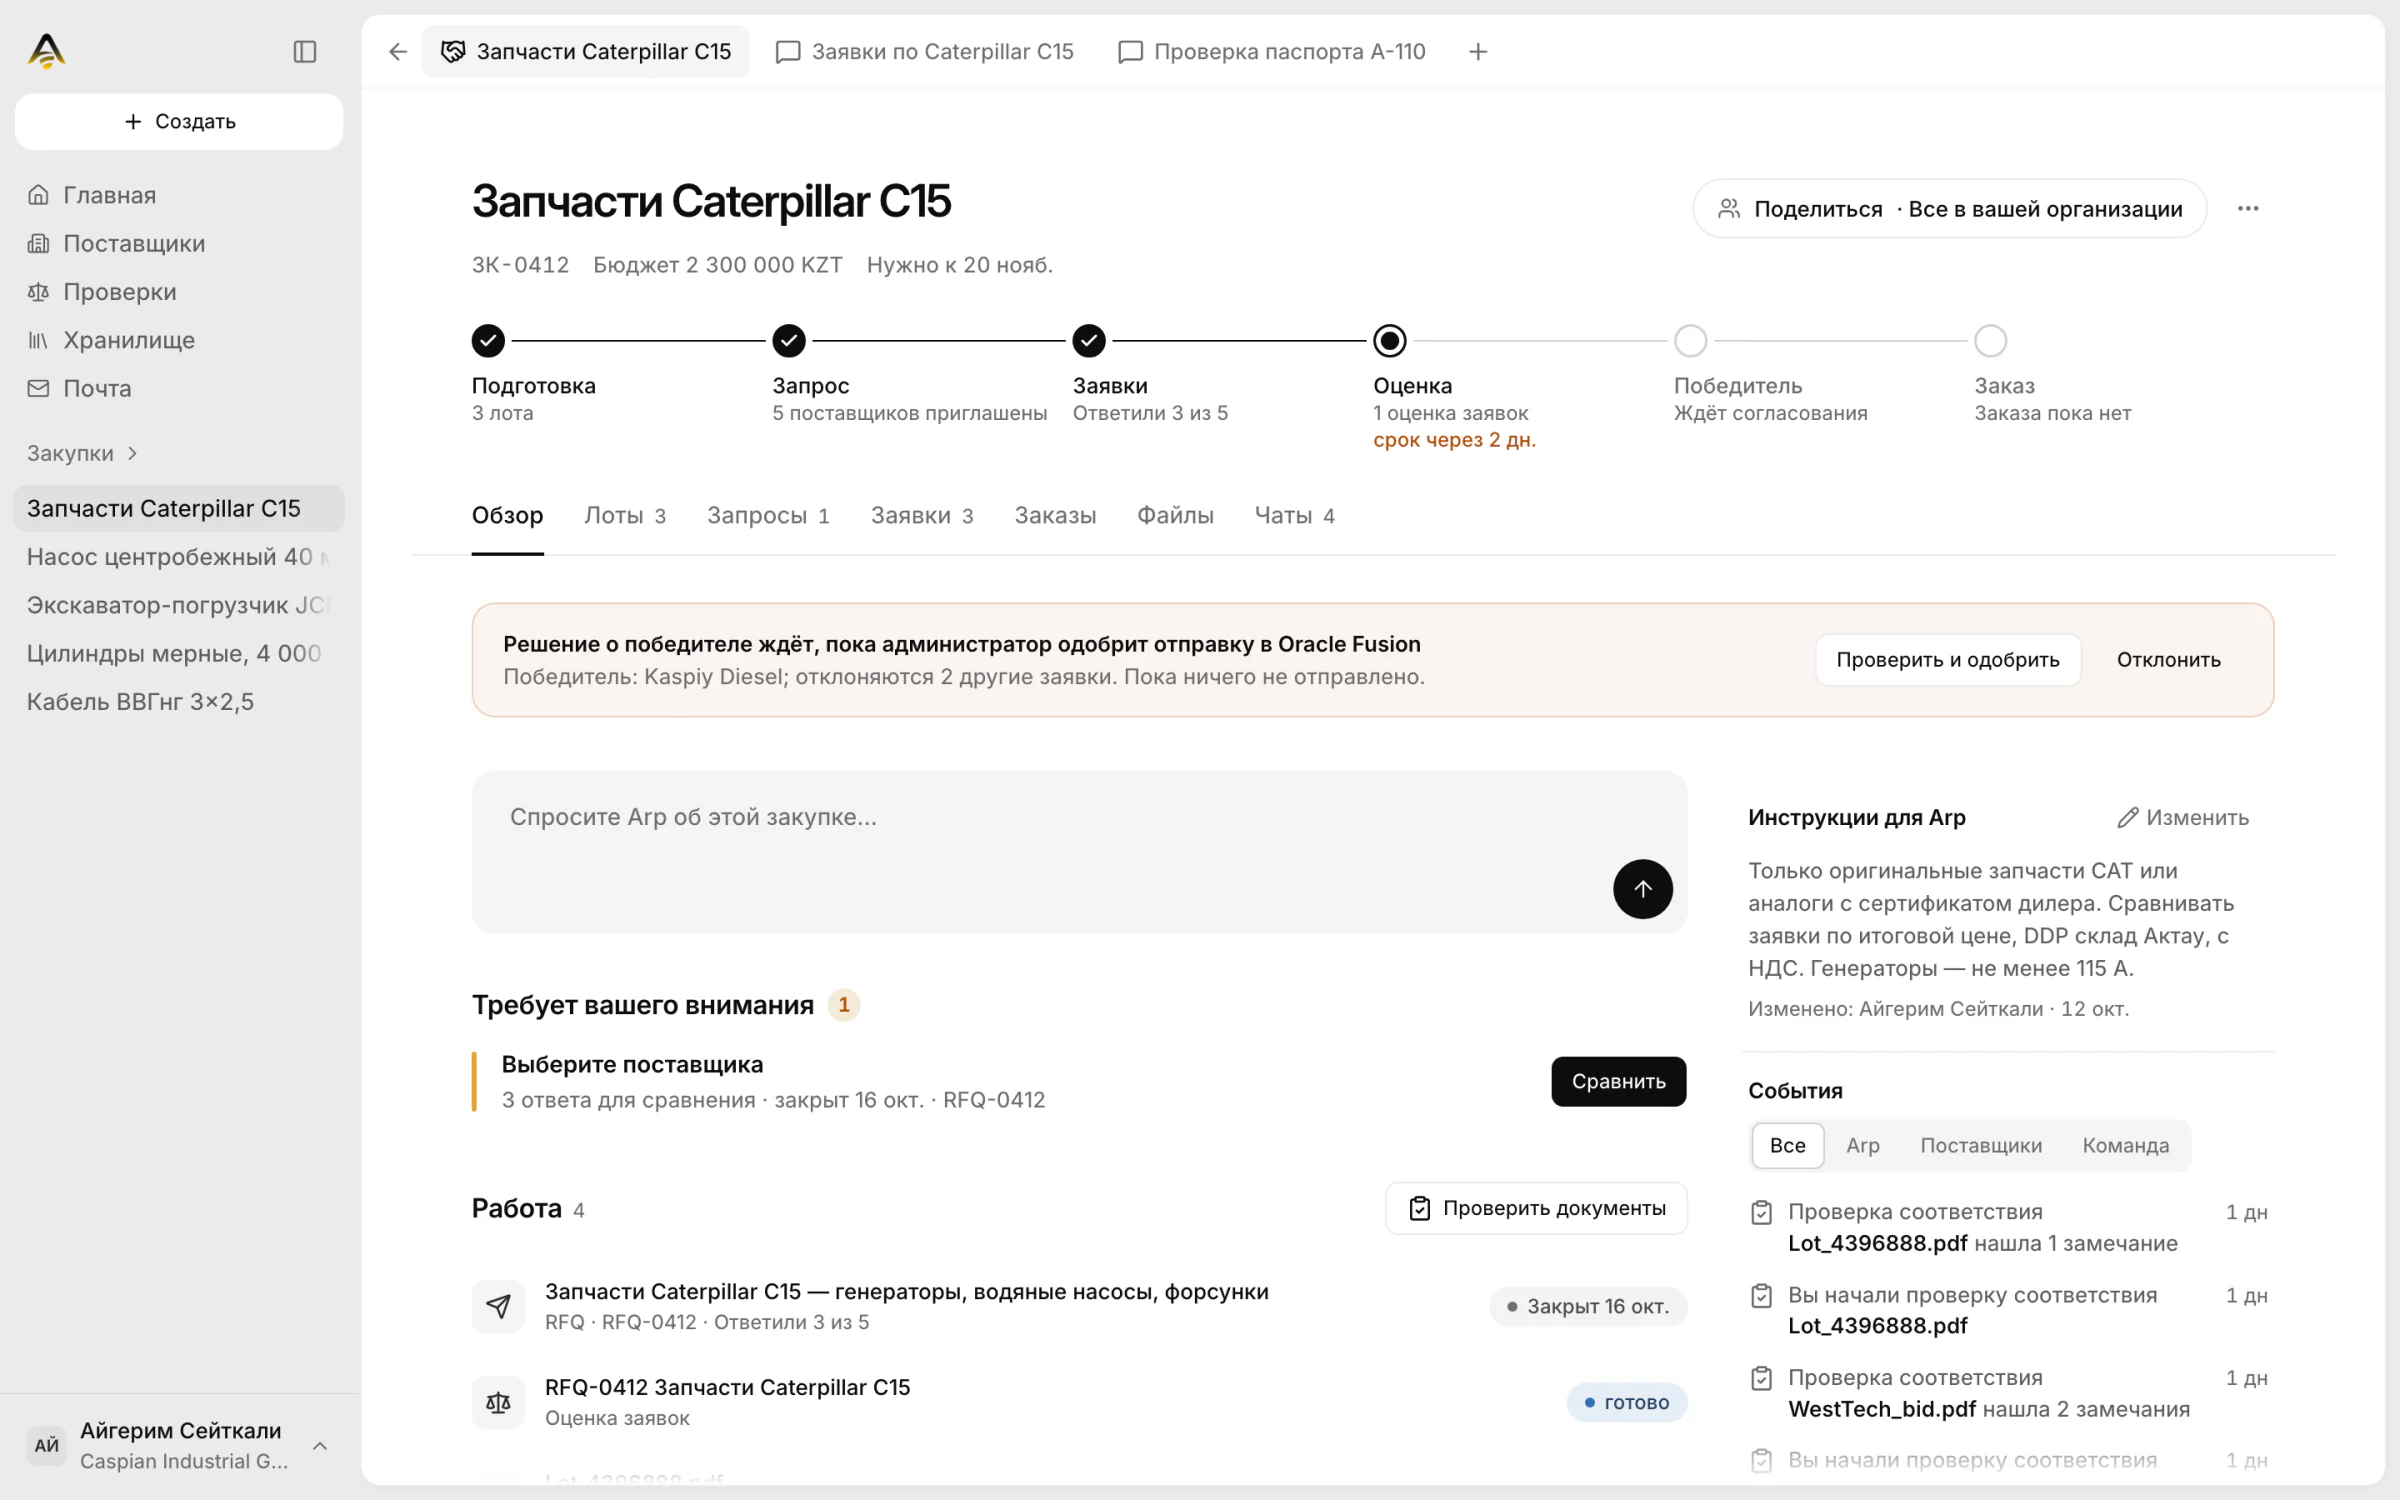Viewport: 2400px width, 1500px height.
Task: Switch to the Лоты tab
Action: [625, 515]
